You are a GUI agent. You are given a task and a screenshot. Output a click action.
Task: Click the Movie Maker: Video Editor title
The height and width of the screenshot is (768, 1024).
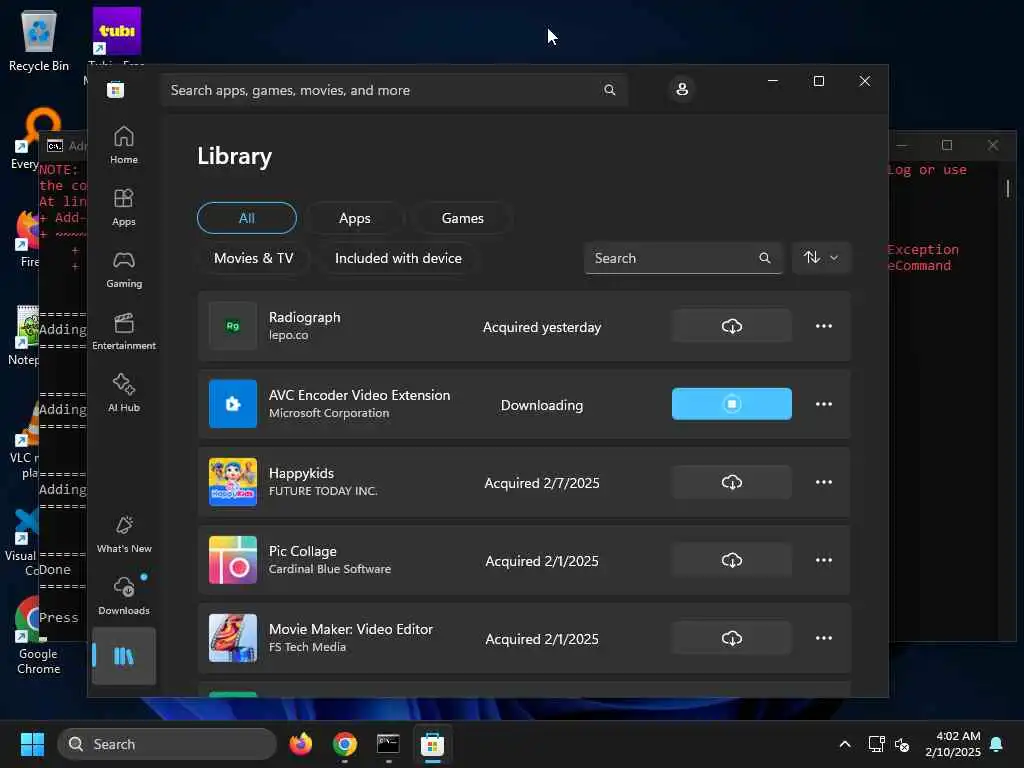[351, 630]
